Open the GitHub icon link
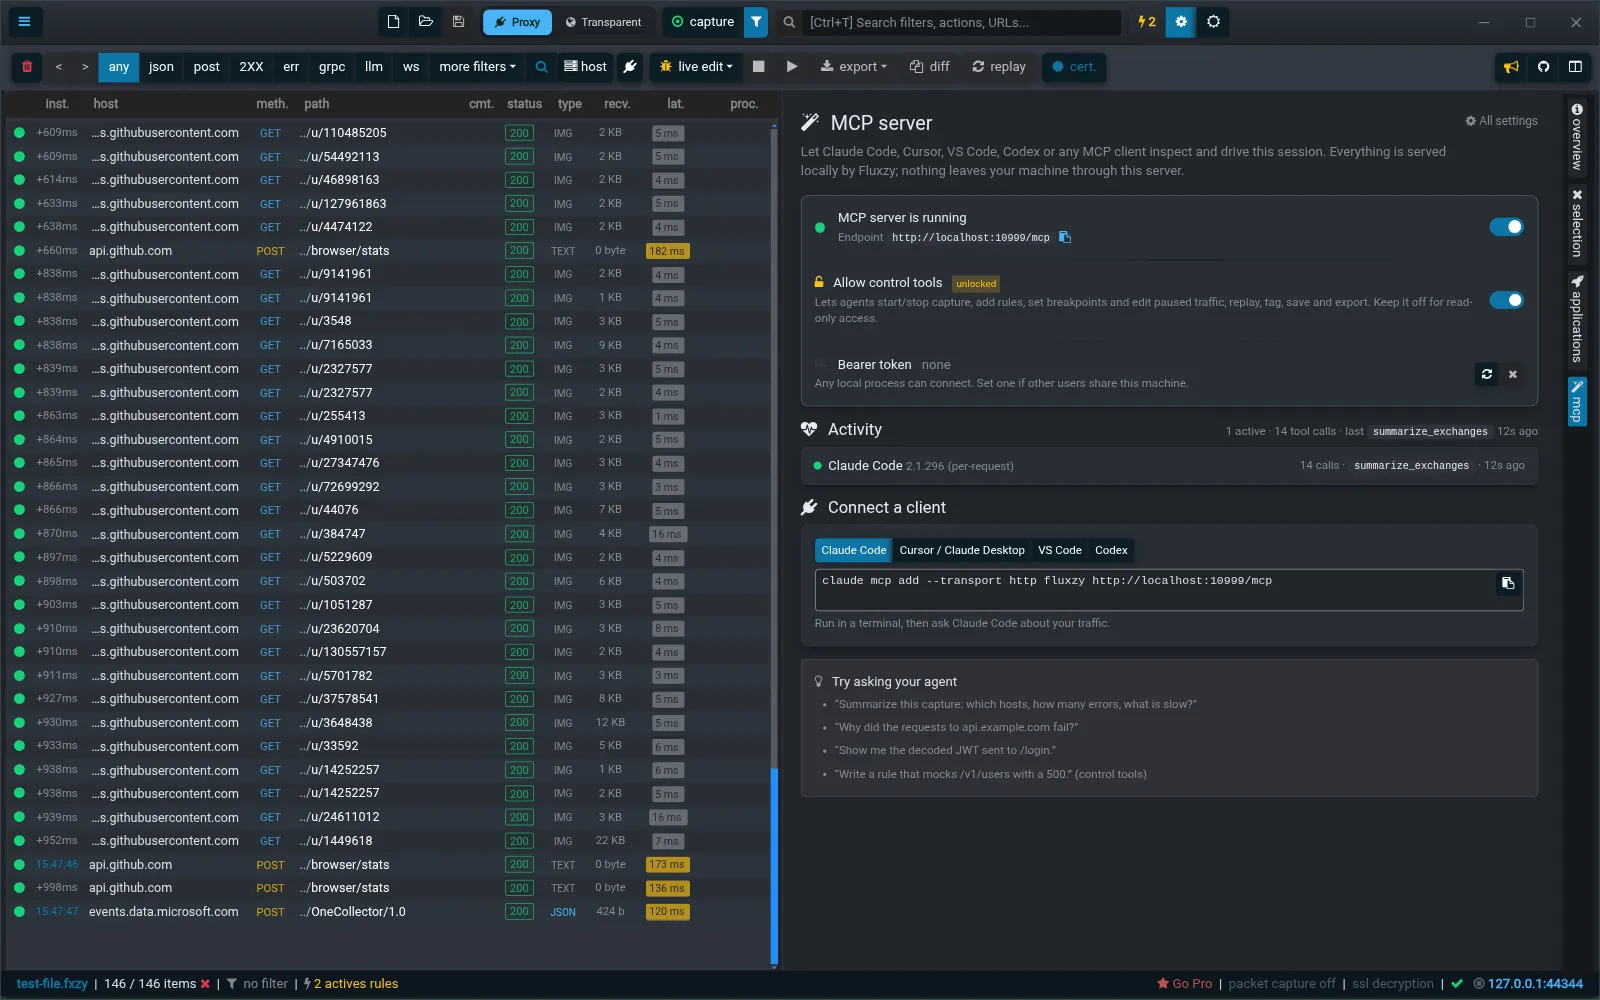This screenshot has height=1000, width=1600. tap(1543, 67)
